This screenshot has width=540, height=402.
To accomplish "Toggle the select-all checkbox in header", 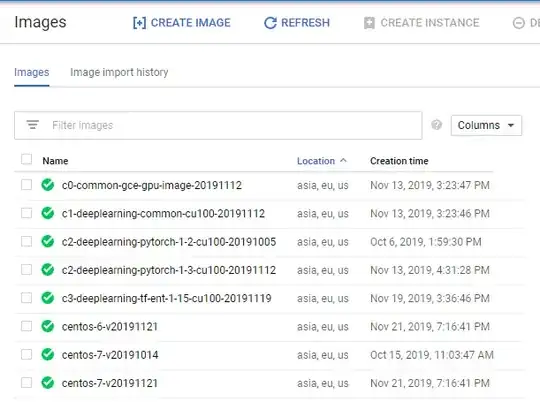I will [27, 159].
